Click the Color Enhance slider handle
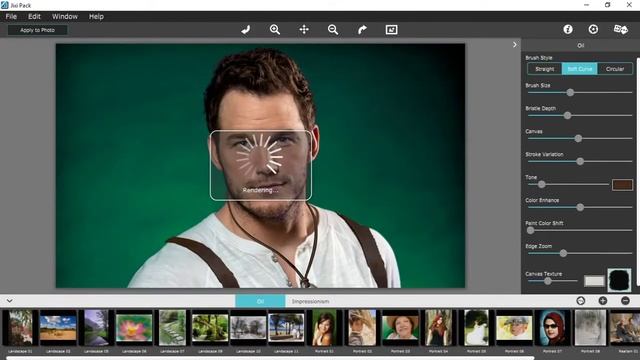Viewport: 640px width, 360px height. pyautogui.click(x=580, y=207)
